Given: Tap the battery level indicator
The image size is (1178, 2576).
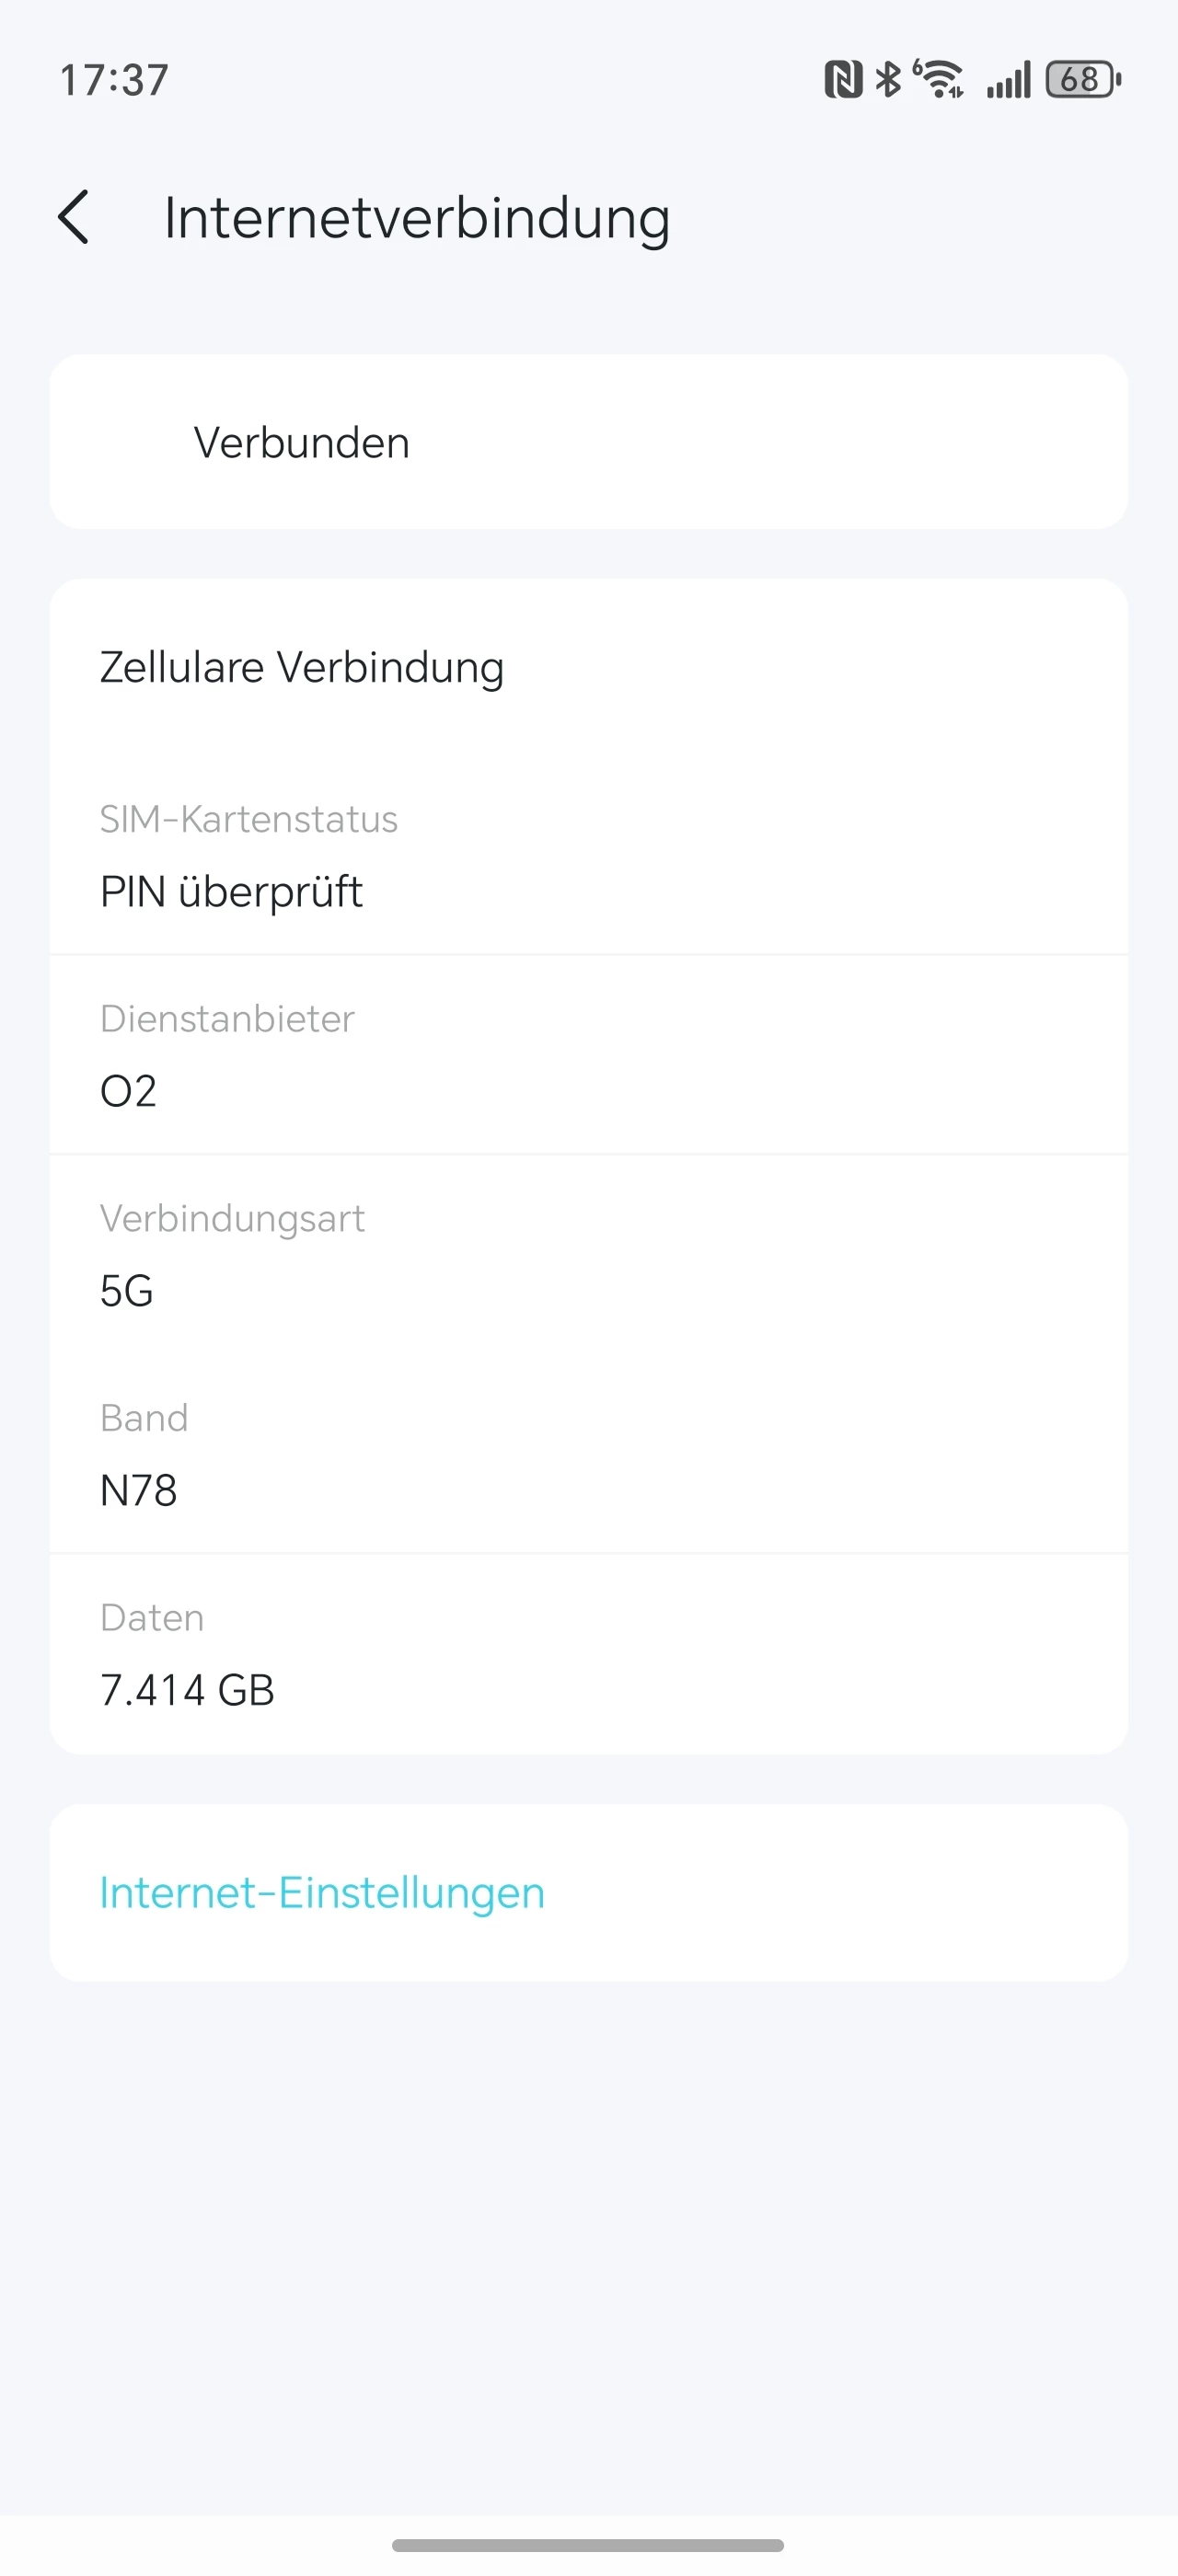Looking at the screenshot, I should [x=1083, y=79].
